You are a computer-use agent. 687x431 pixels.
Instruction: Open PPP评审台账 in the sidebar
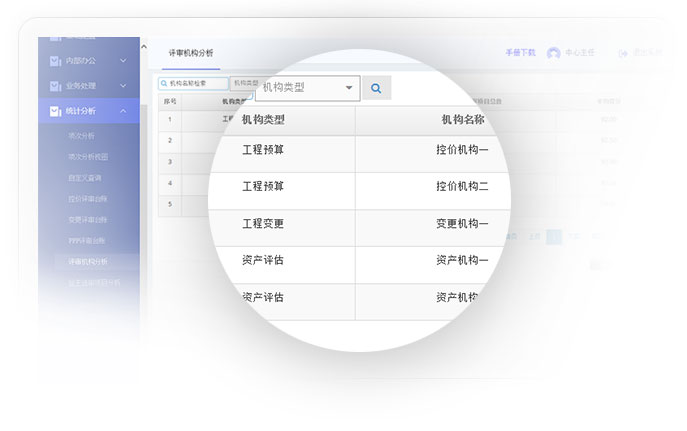(x=86, y=240)
